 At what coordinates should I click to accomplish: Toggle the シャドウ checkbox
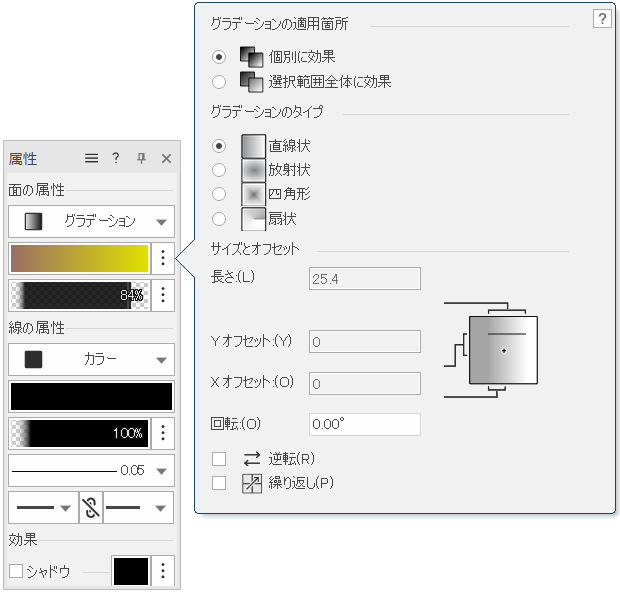click(x=16, y=571)
